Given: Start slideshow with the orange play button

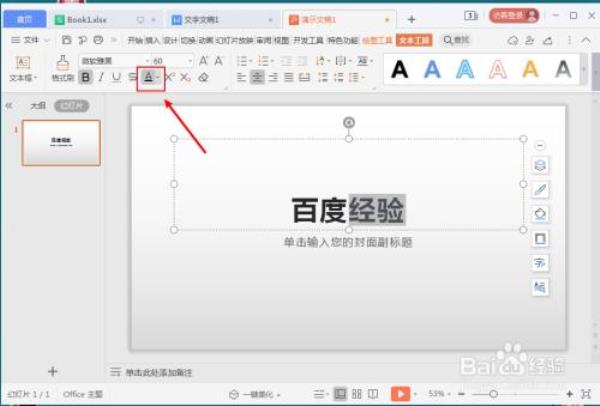Looking at the screenshot, I should coord(400,393).
